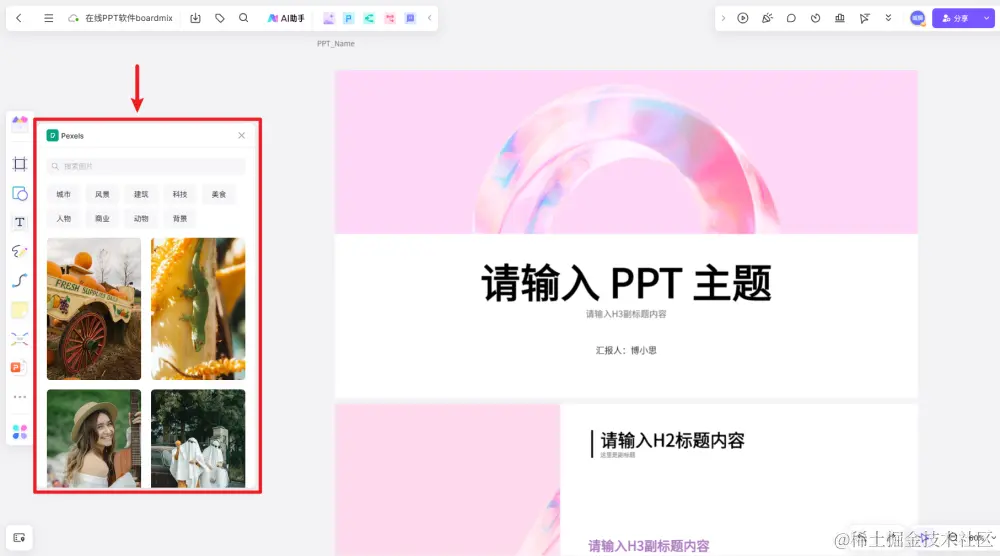Click the indigo chat AI icon
The width and height of the screenshot is (1000, 556).
(410, 18)
